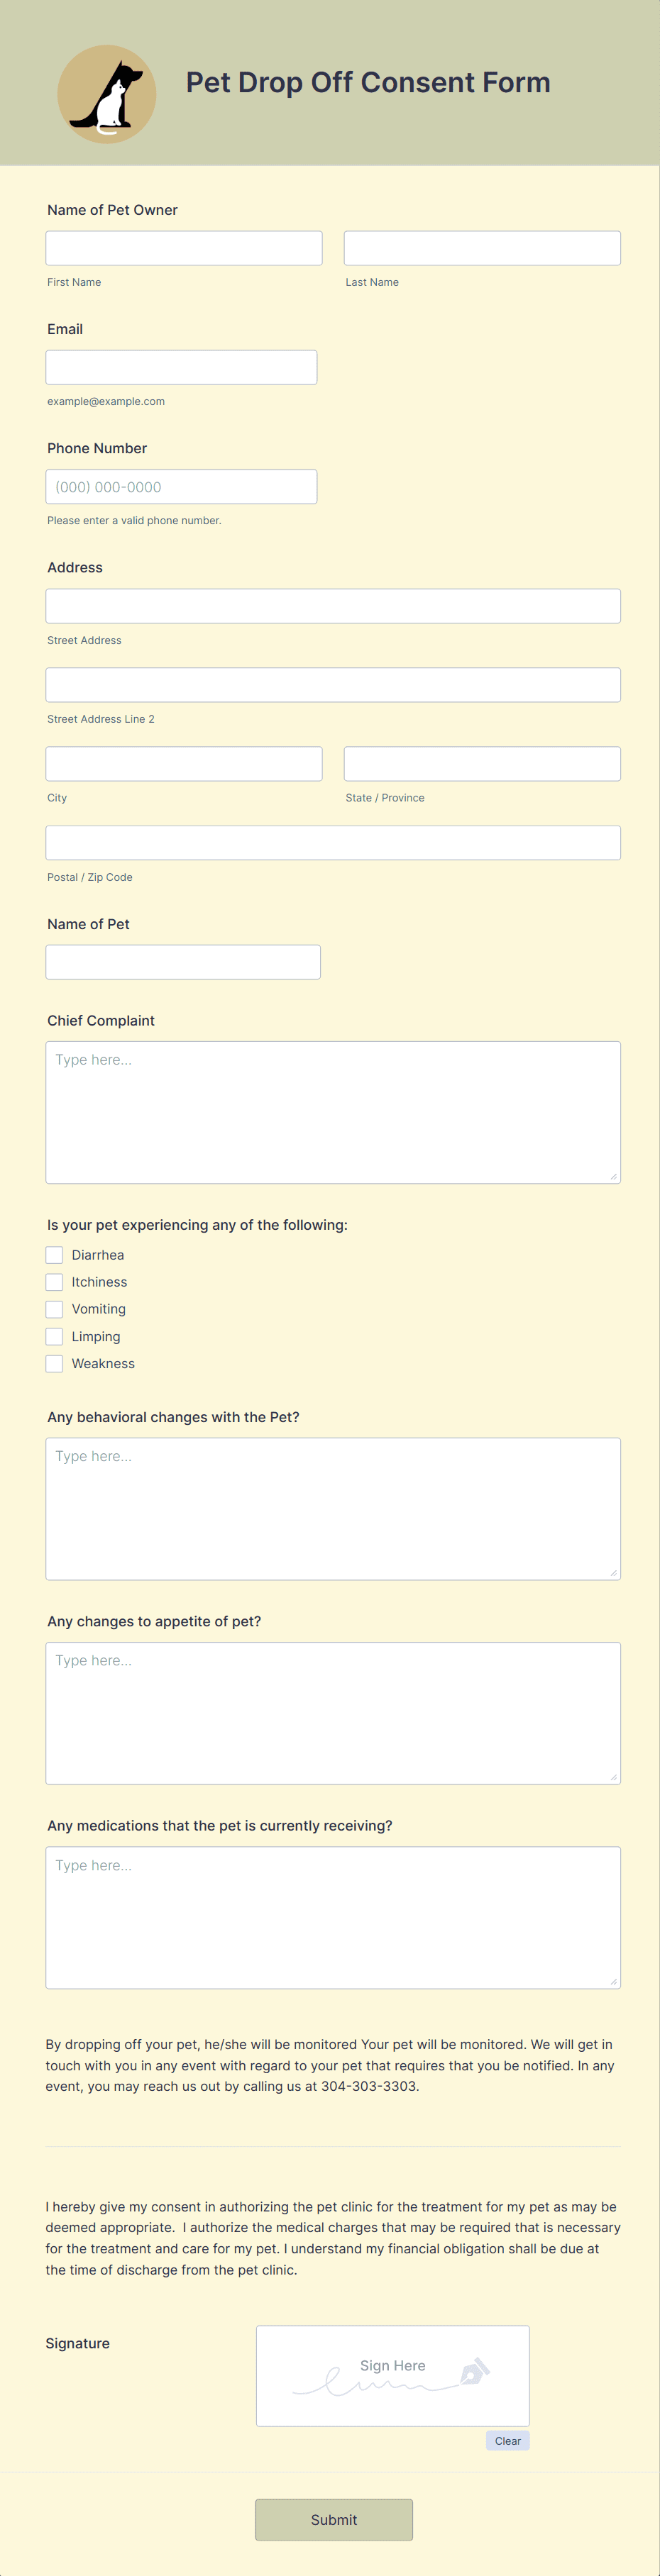This screenshot has width=660, height=2576.
Task: Toggle the Weakness checkbox
Action: click(54, 1363)
